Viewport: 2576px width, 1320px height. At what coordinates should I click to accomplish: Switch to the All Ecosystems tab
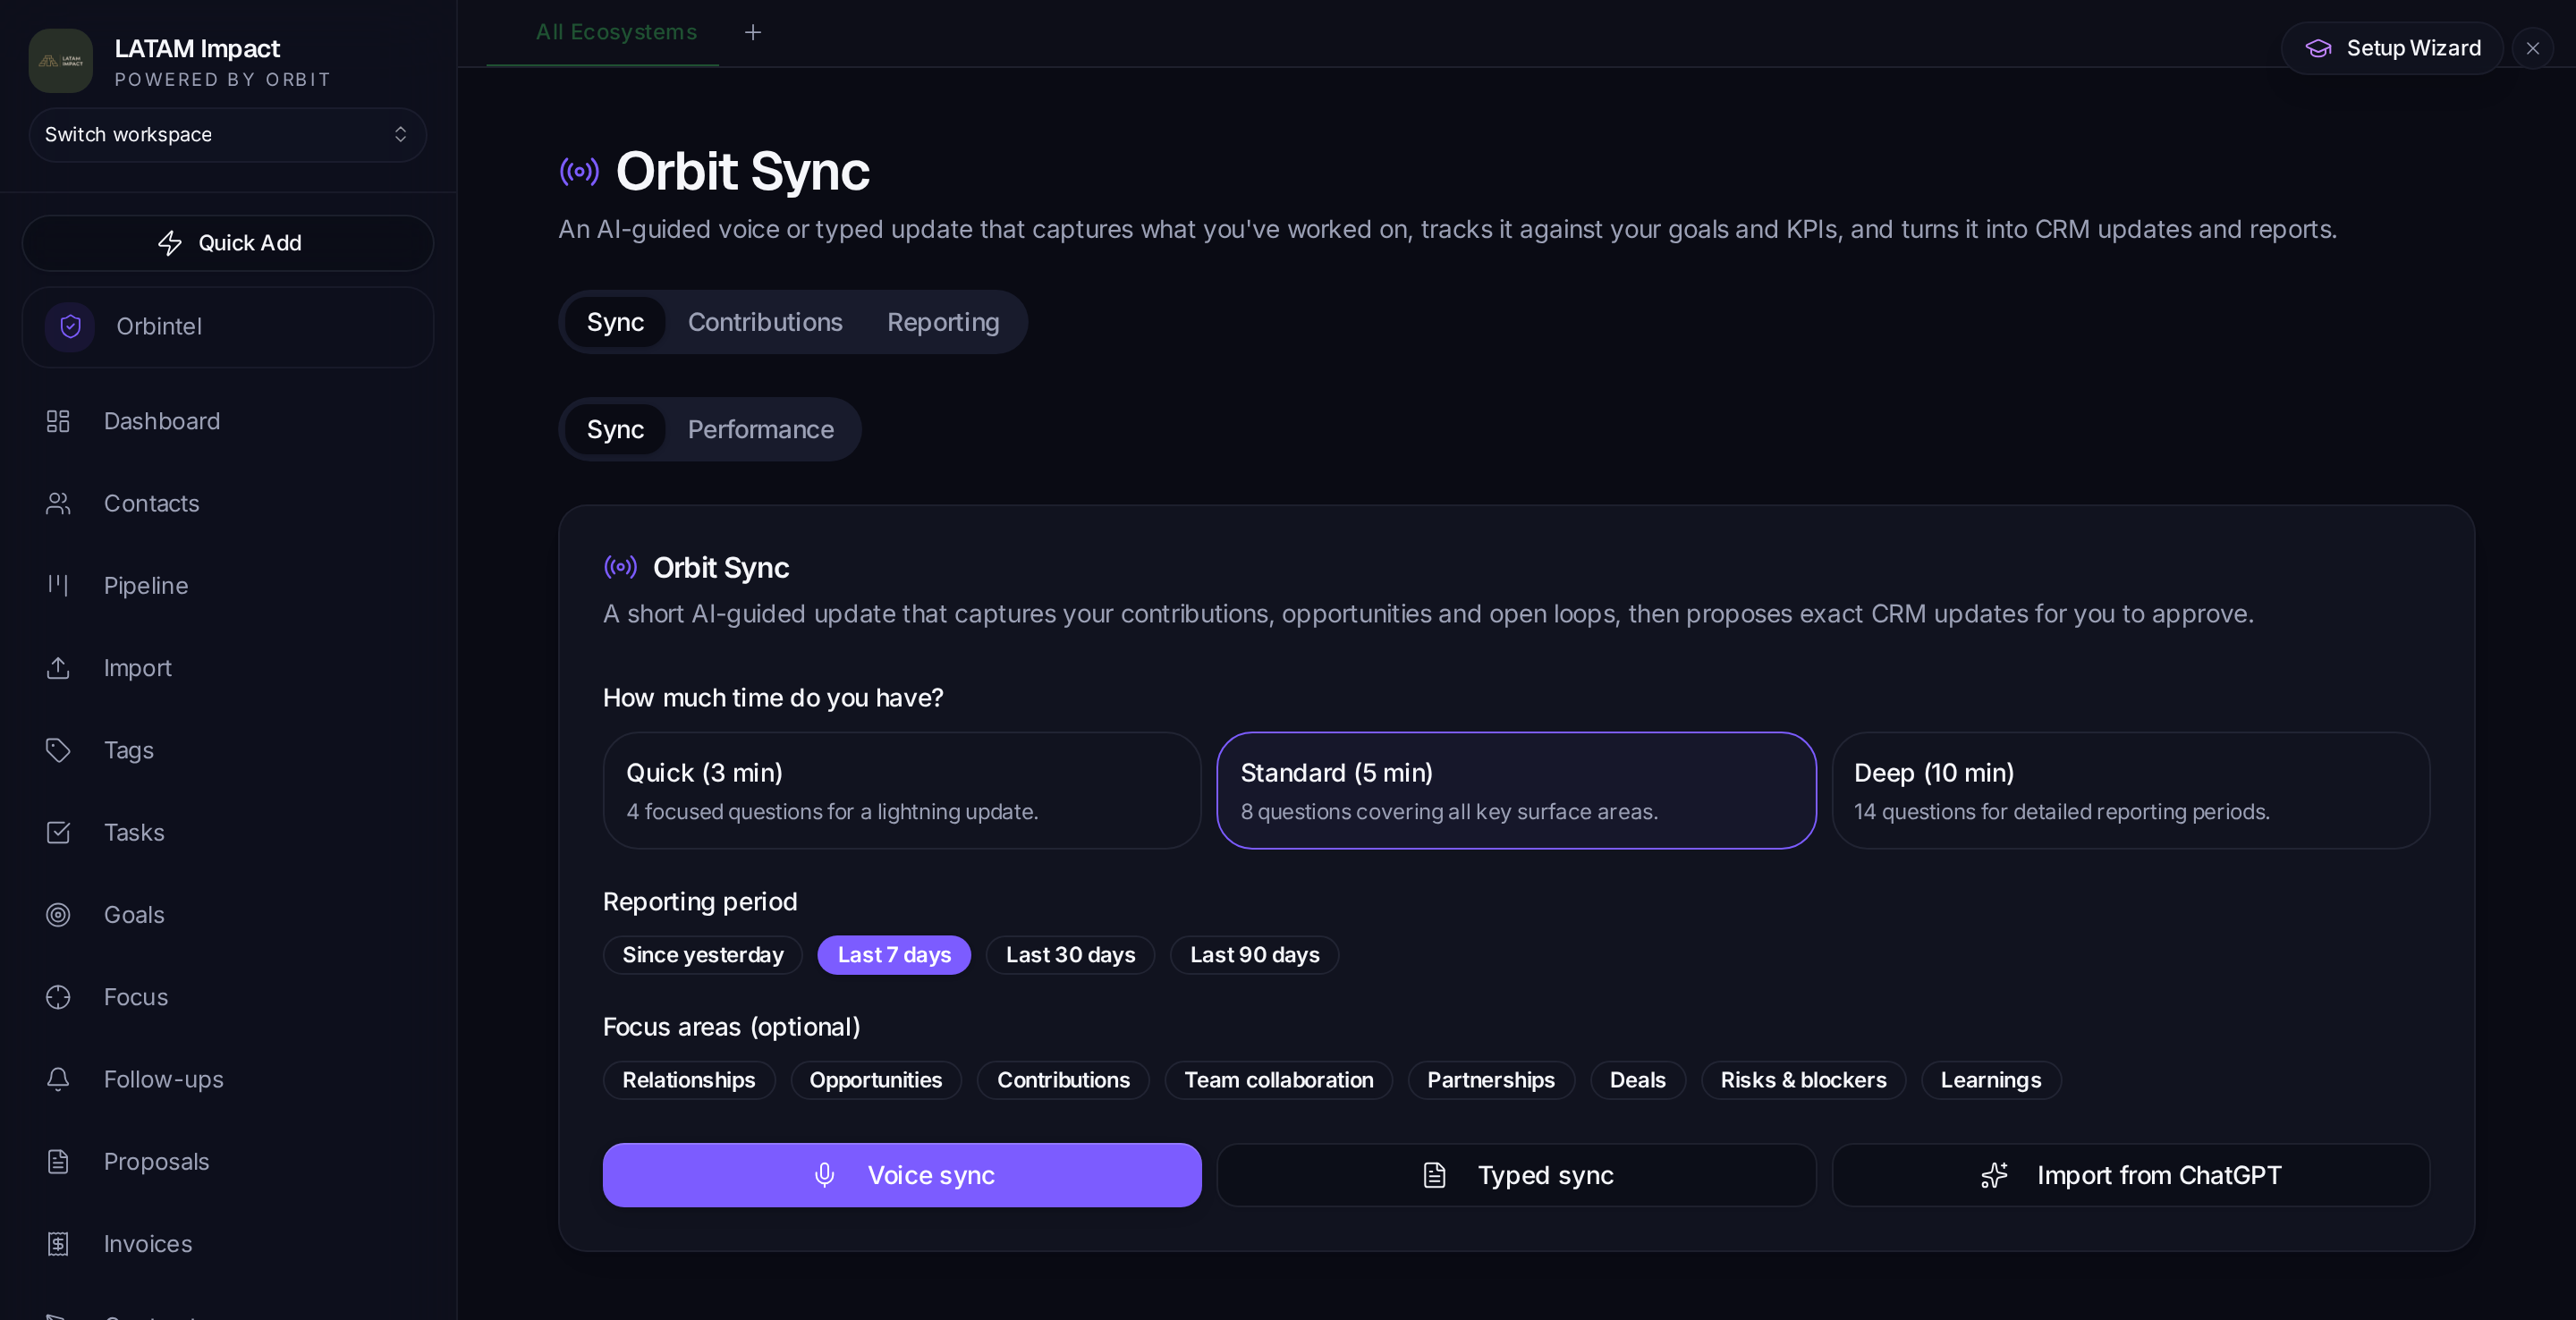click(616, 33)
